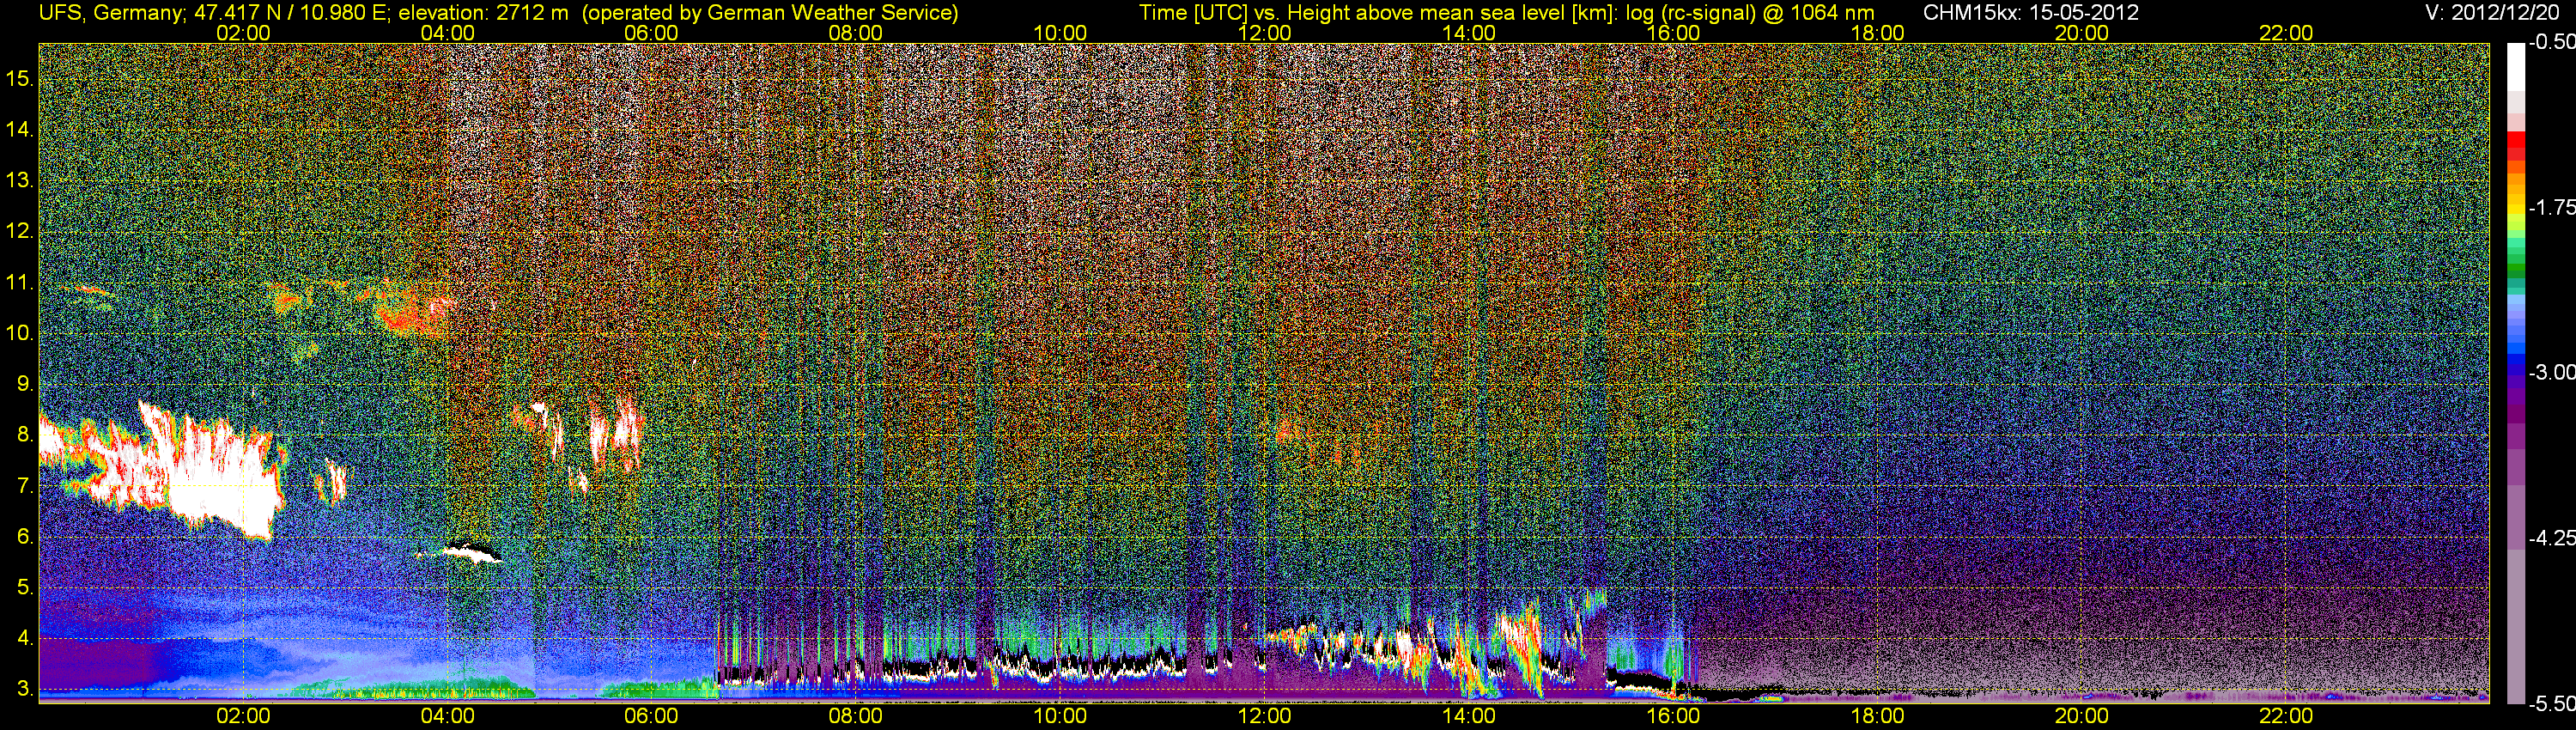Select the -3.00 colorbar scale label
Viewport: 2576px width, 730px height.
point(2551,372)
